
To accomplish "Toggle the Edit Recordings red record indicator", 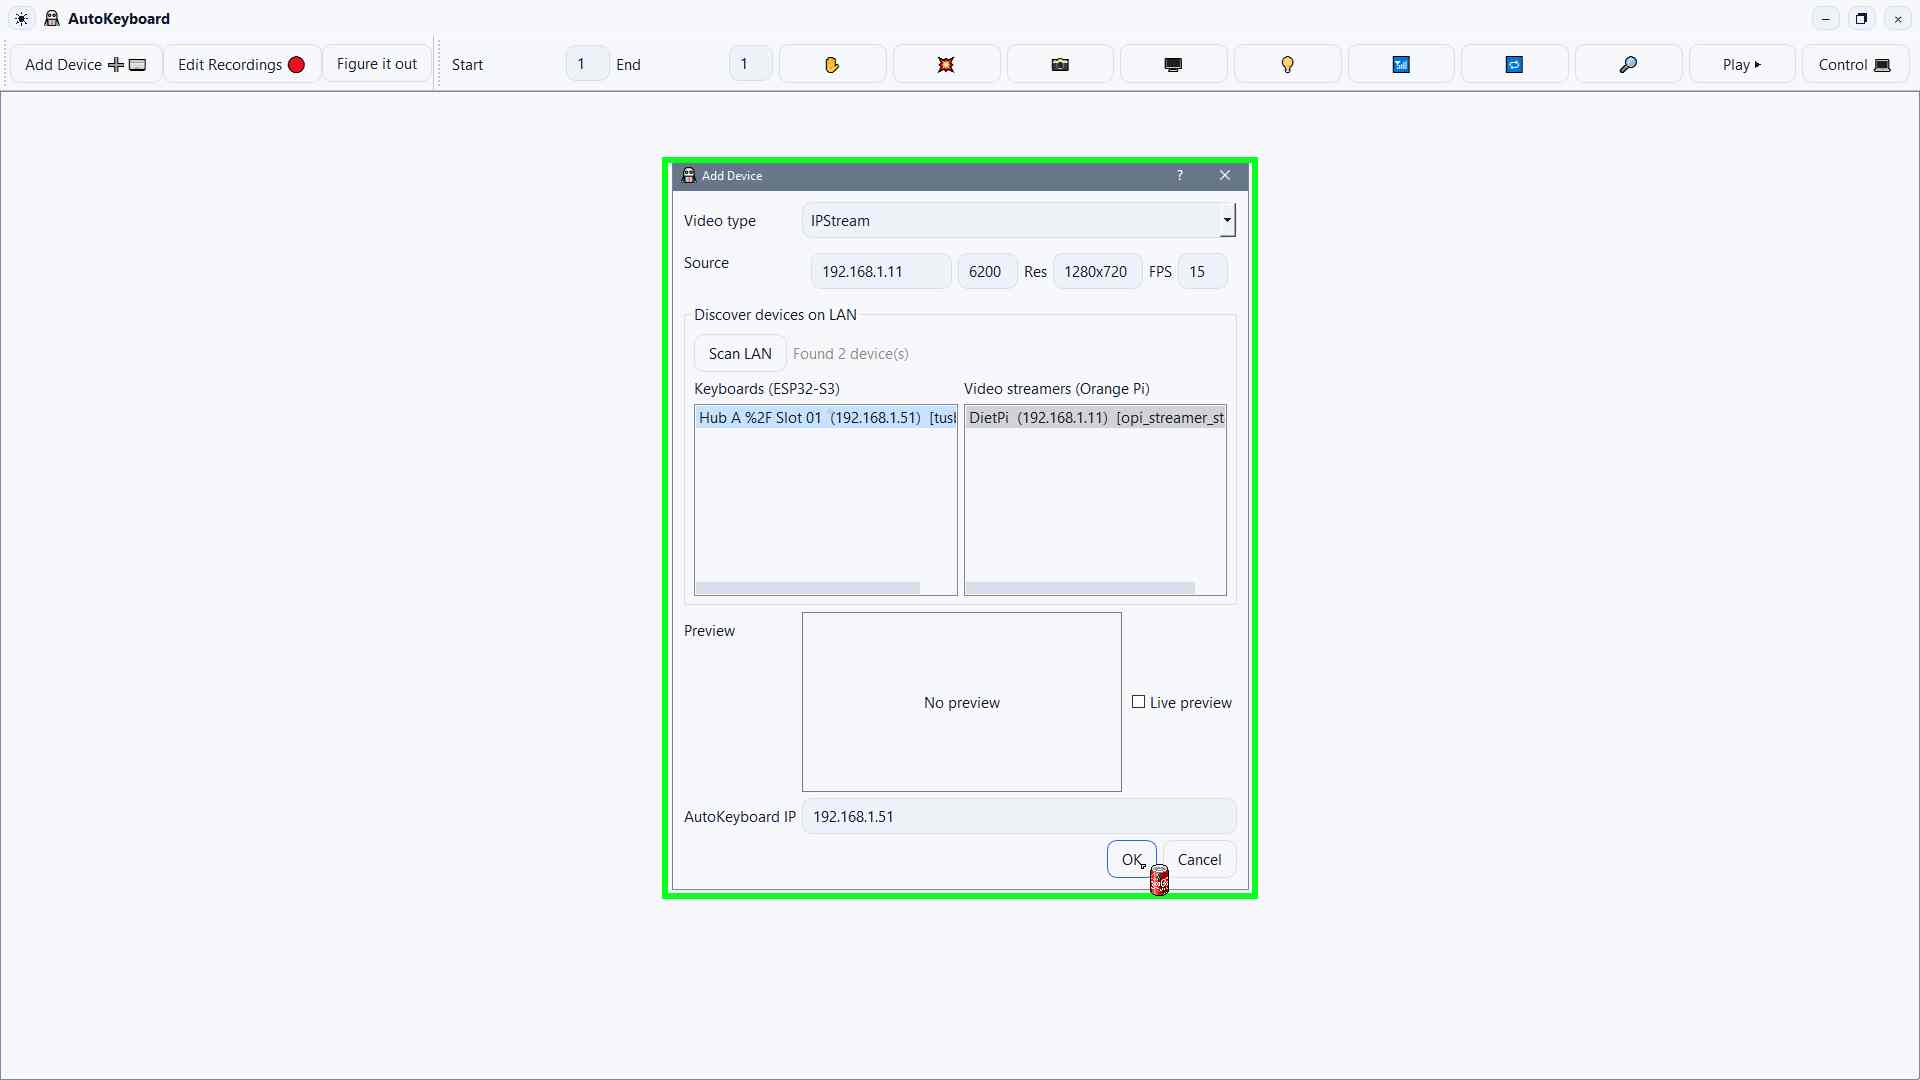I will [x=296, y=63].
